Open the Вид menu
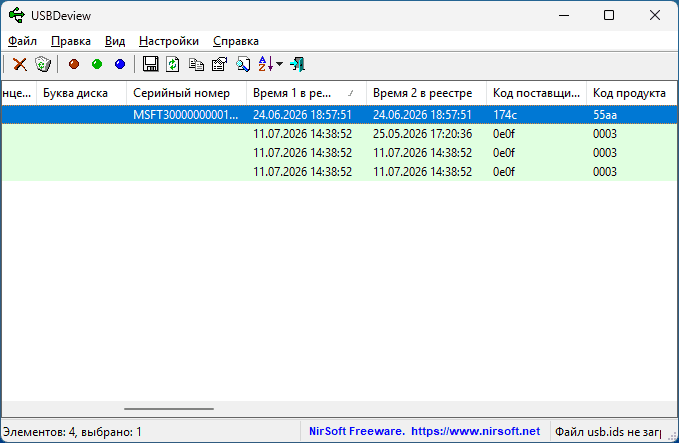This screenshot has height=443, width=679. tap(115, 41)
